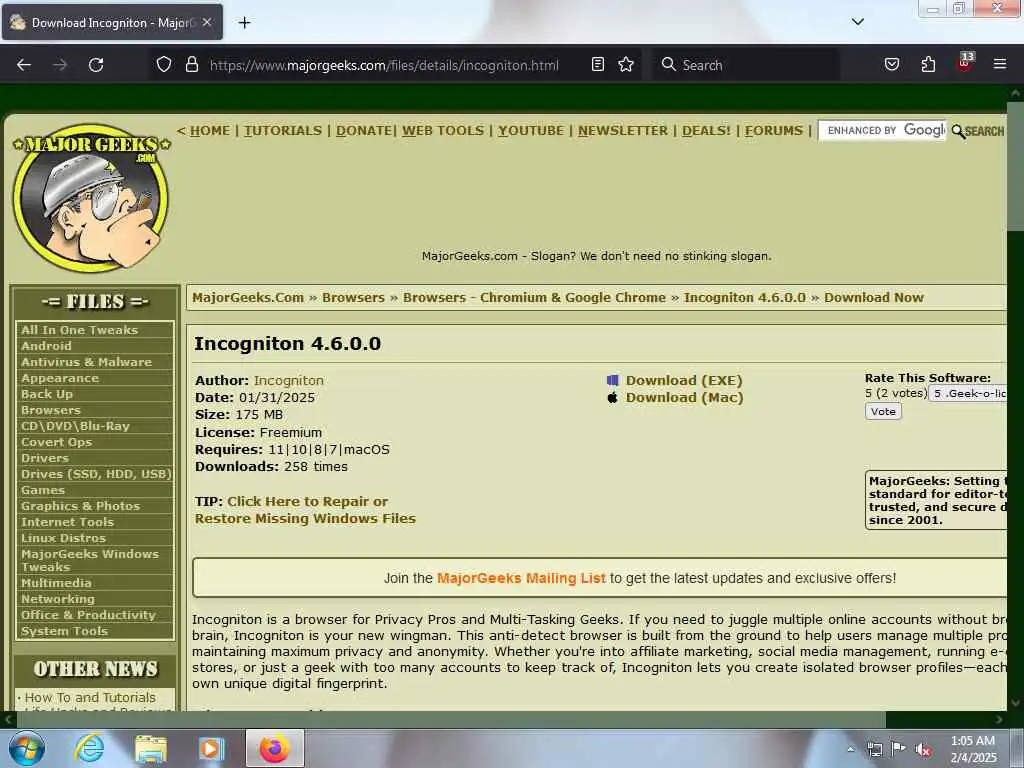Click the Browsers breadcrumb link
Screen dimensions: 1024x768
click(353, 298)
